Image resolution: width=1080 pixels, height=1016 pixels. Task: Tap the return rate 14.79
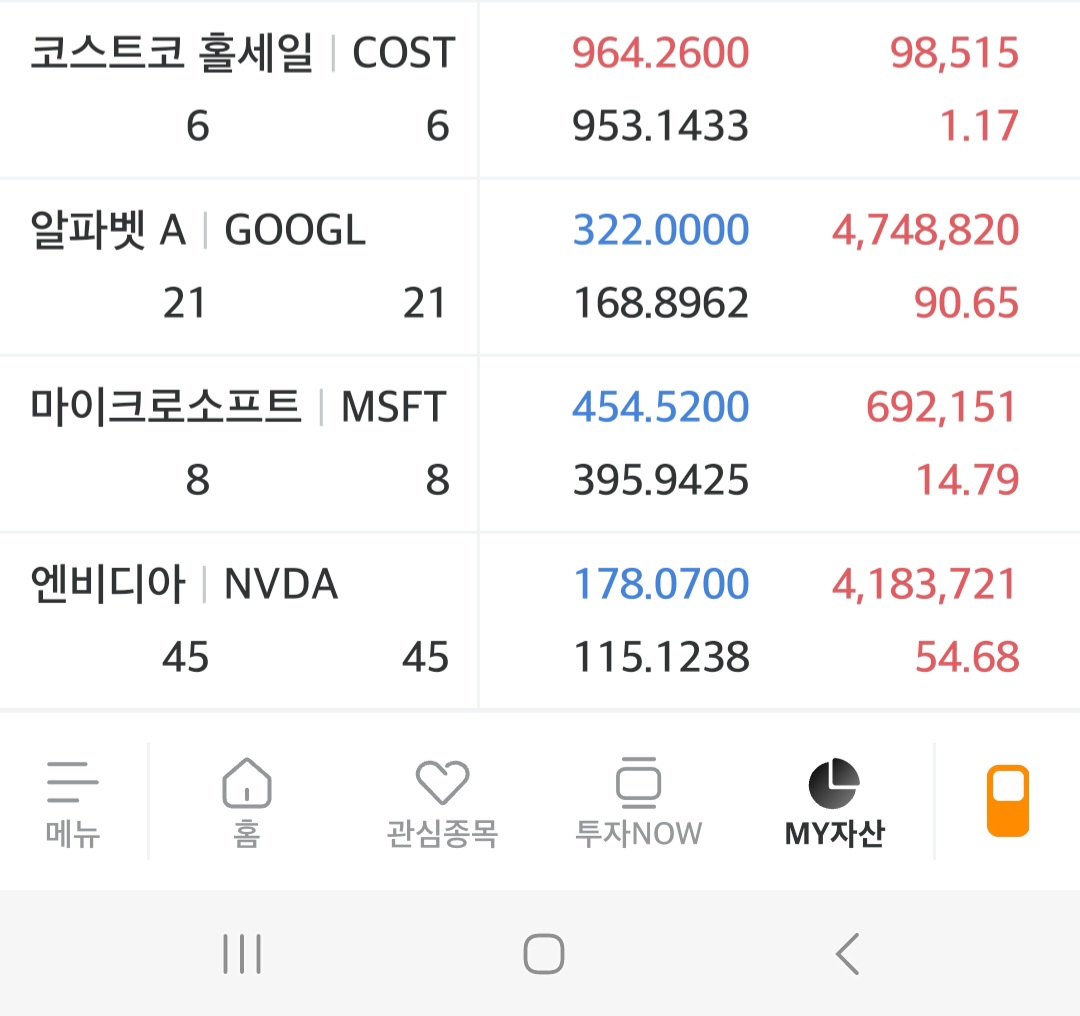tap(968, 480)
